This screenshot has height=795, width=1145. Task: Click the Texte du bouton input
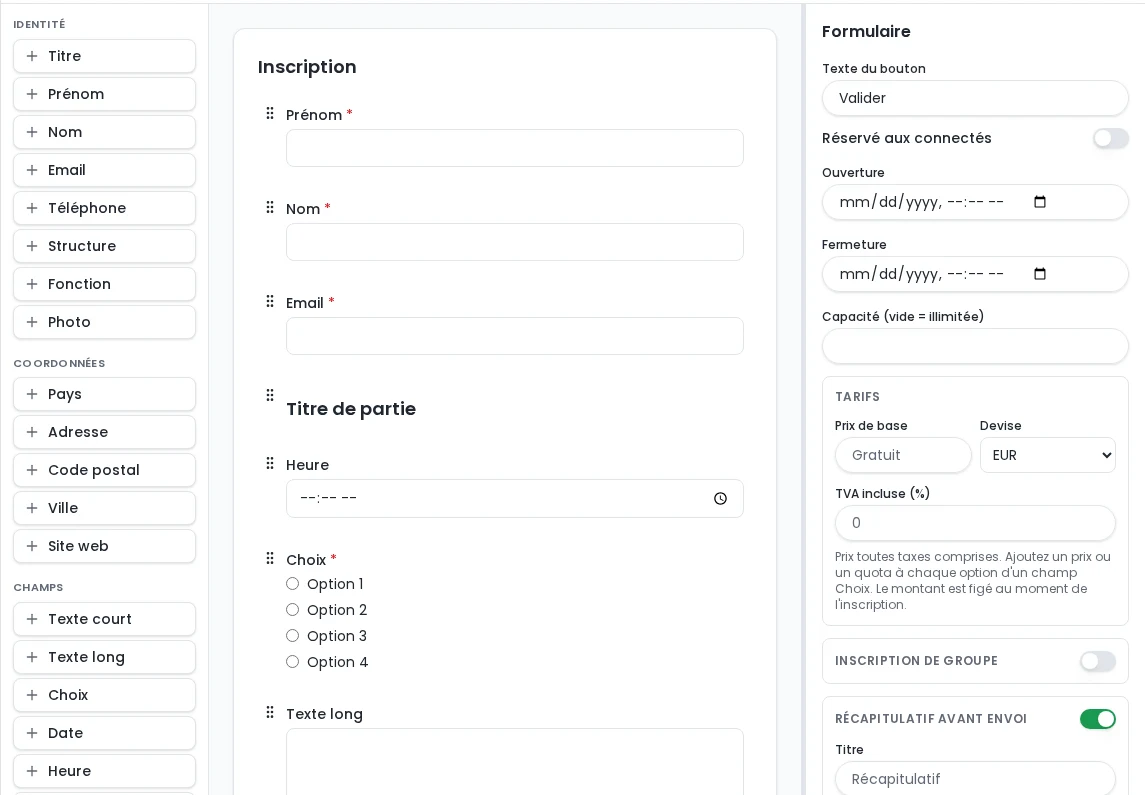(x=975, y=98)
